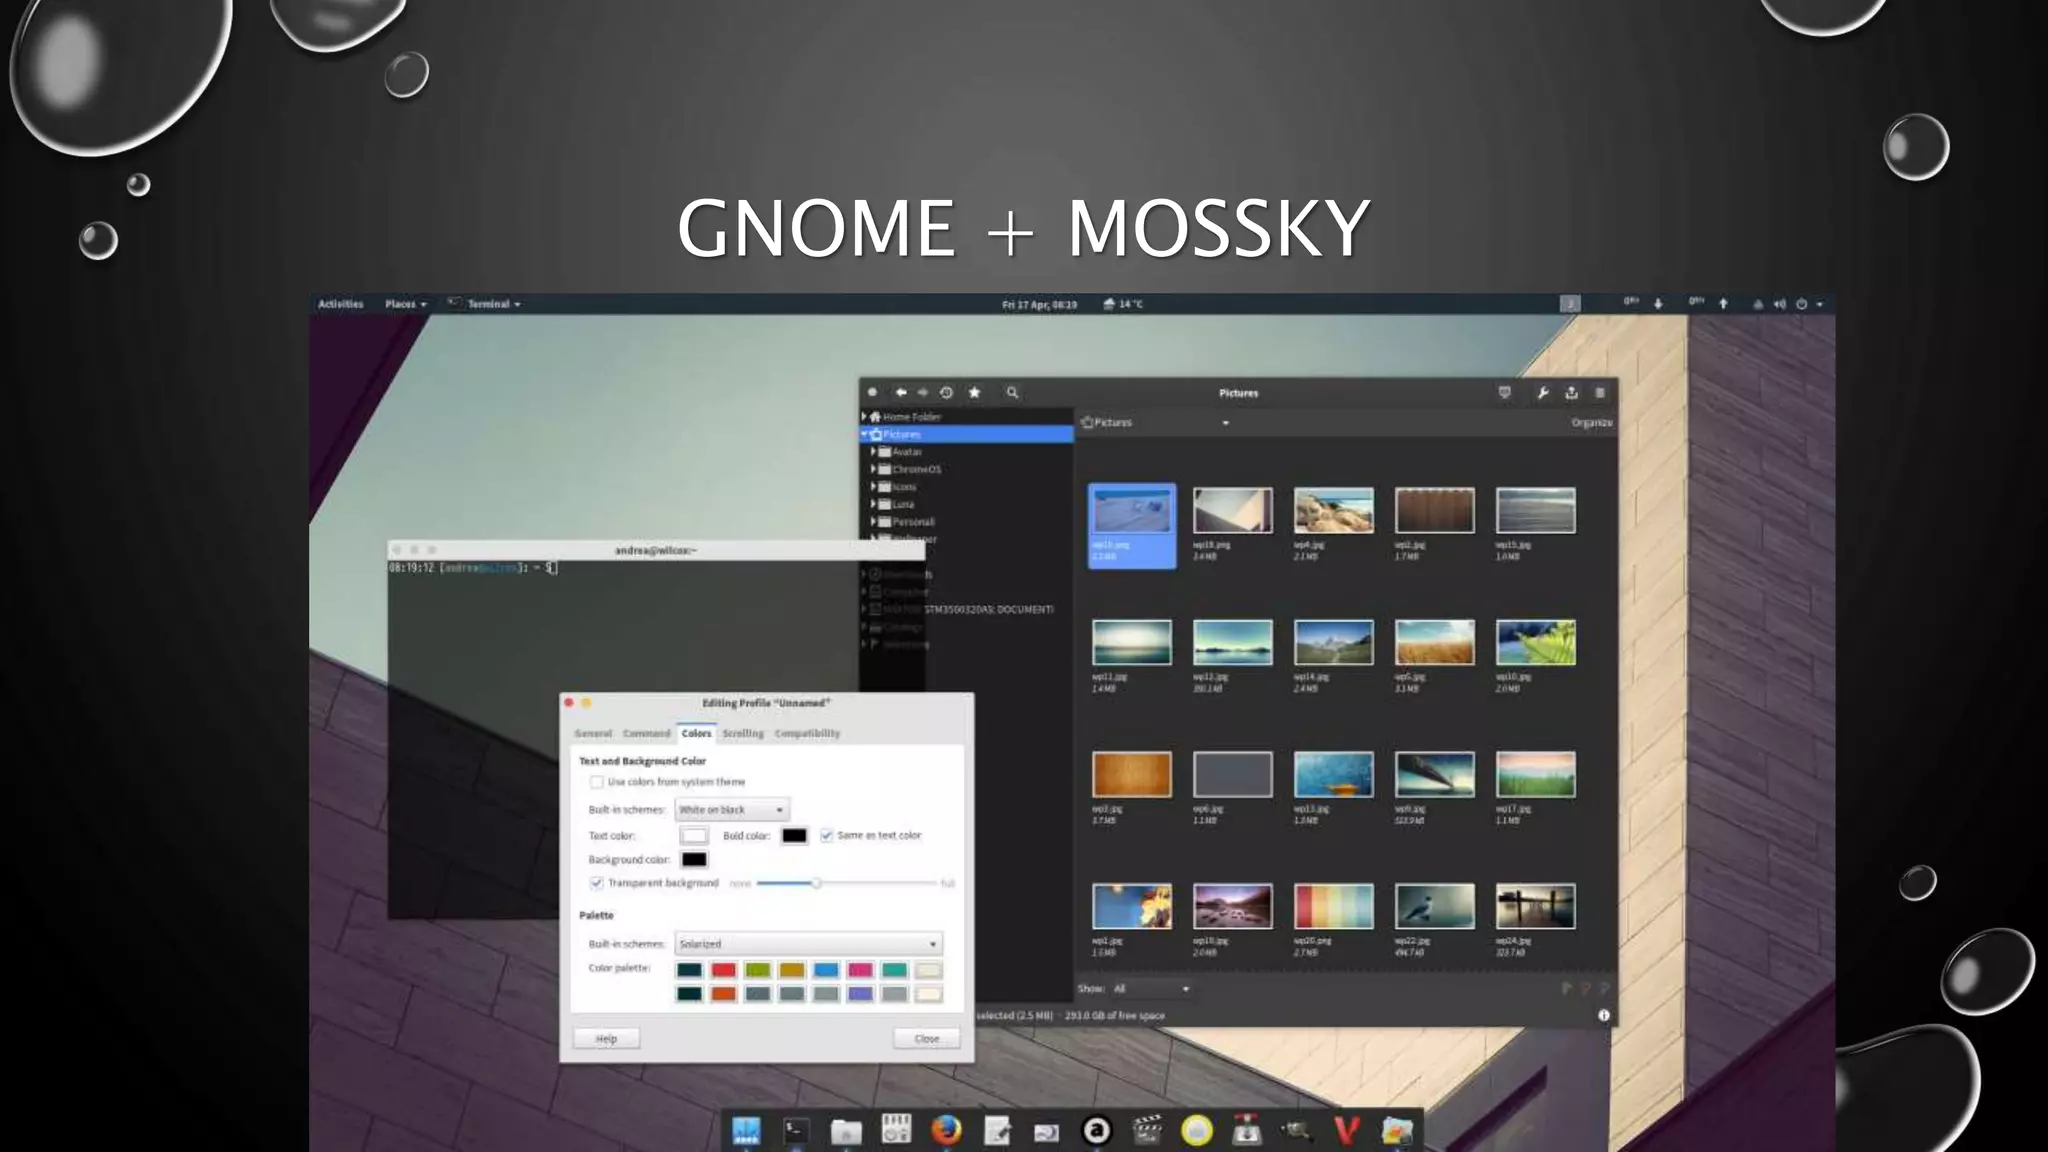Click the monitor/slideshow icon in file manager toolbar
The width and height of the screenshot is (2048, 1152).
[x=1505, y=393]
